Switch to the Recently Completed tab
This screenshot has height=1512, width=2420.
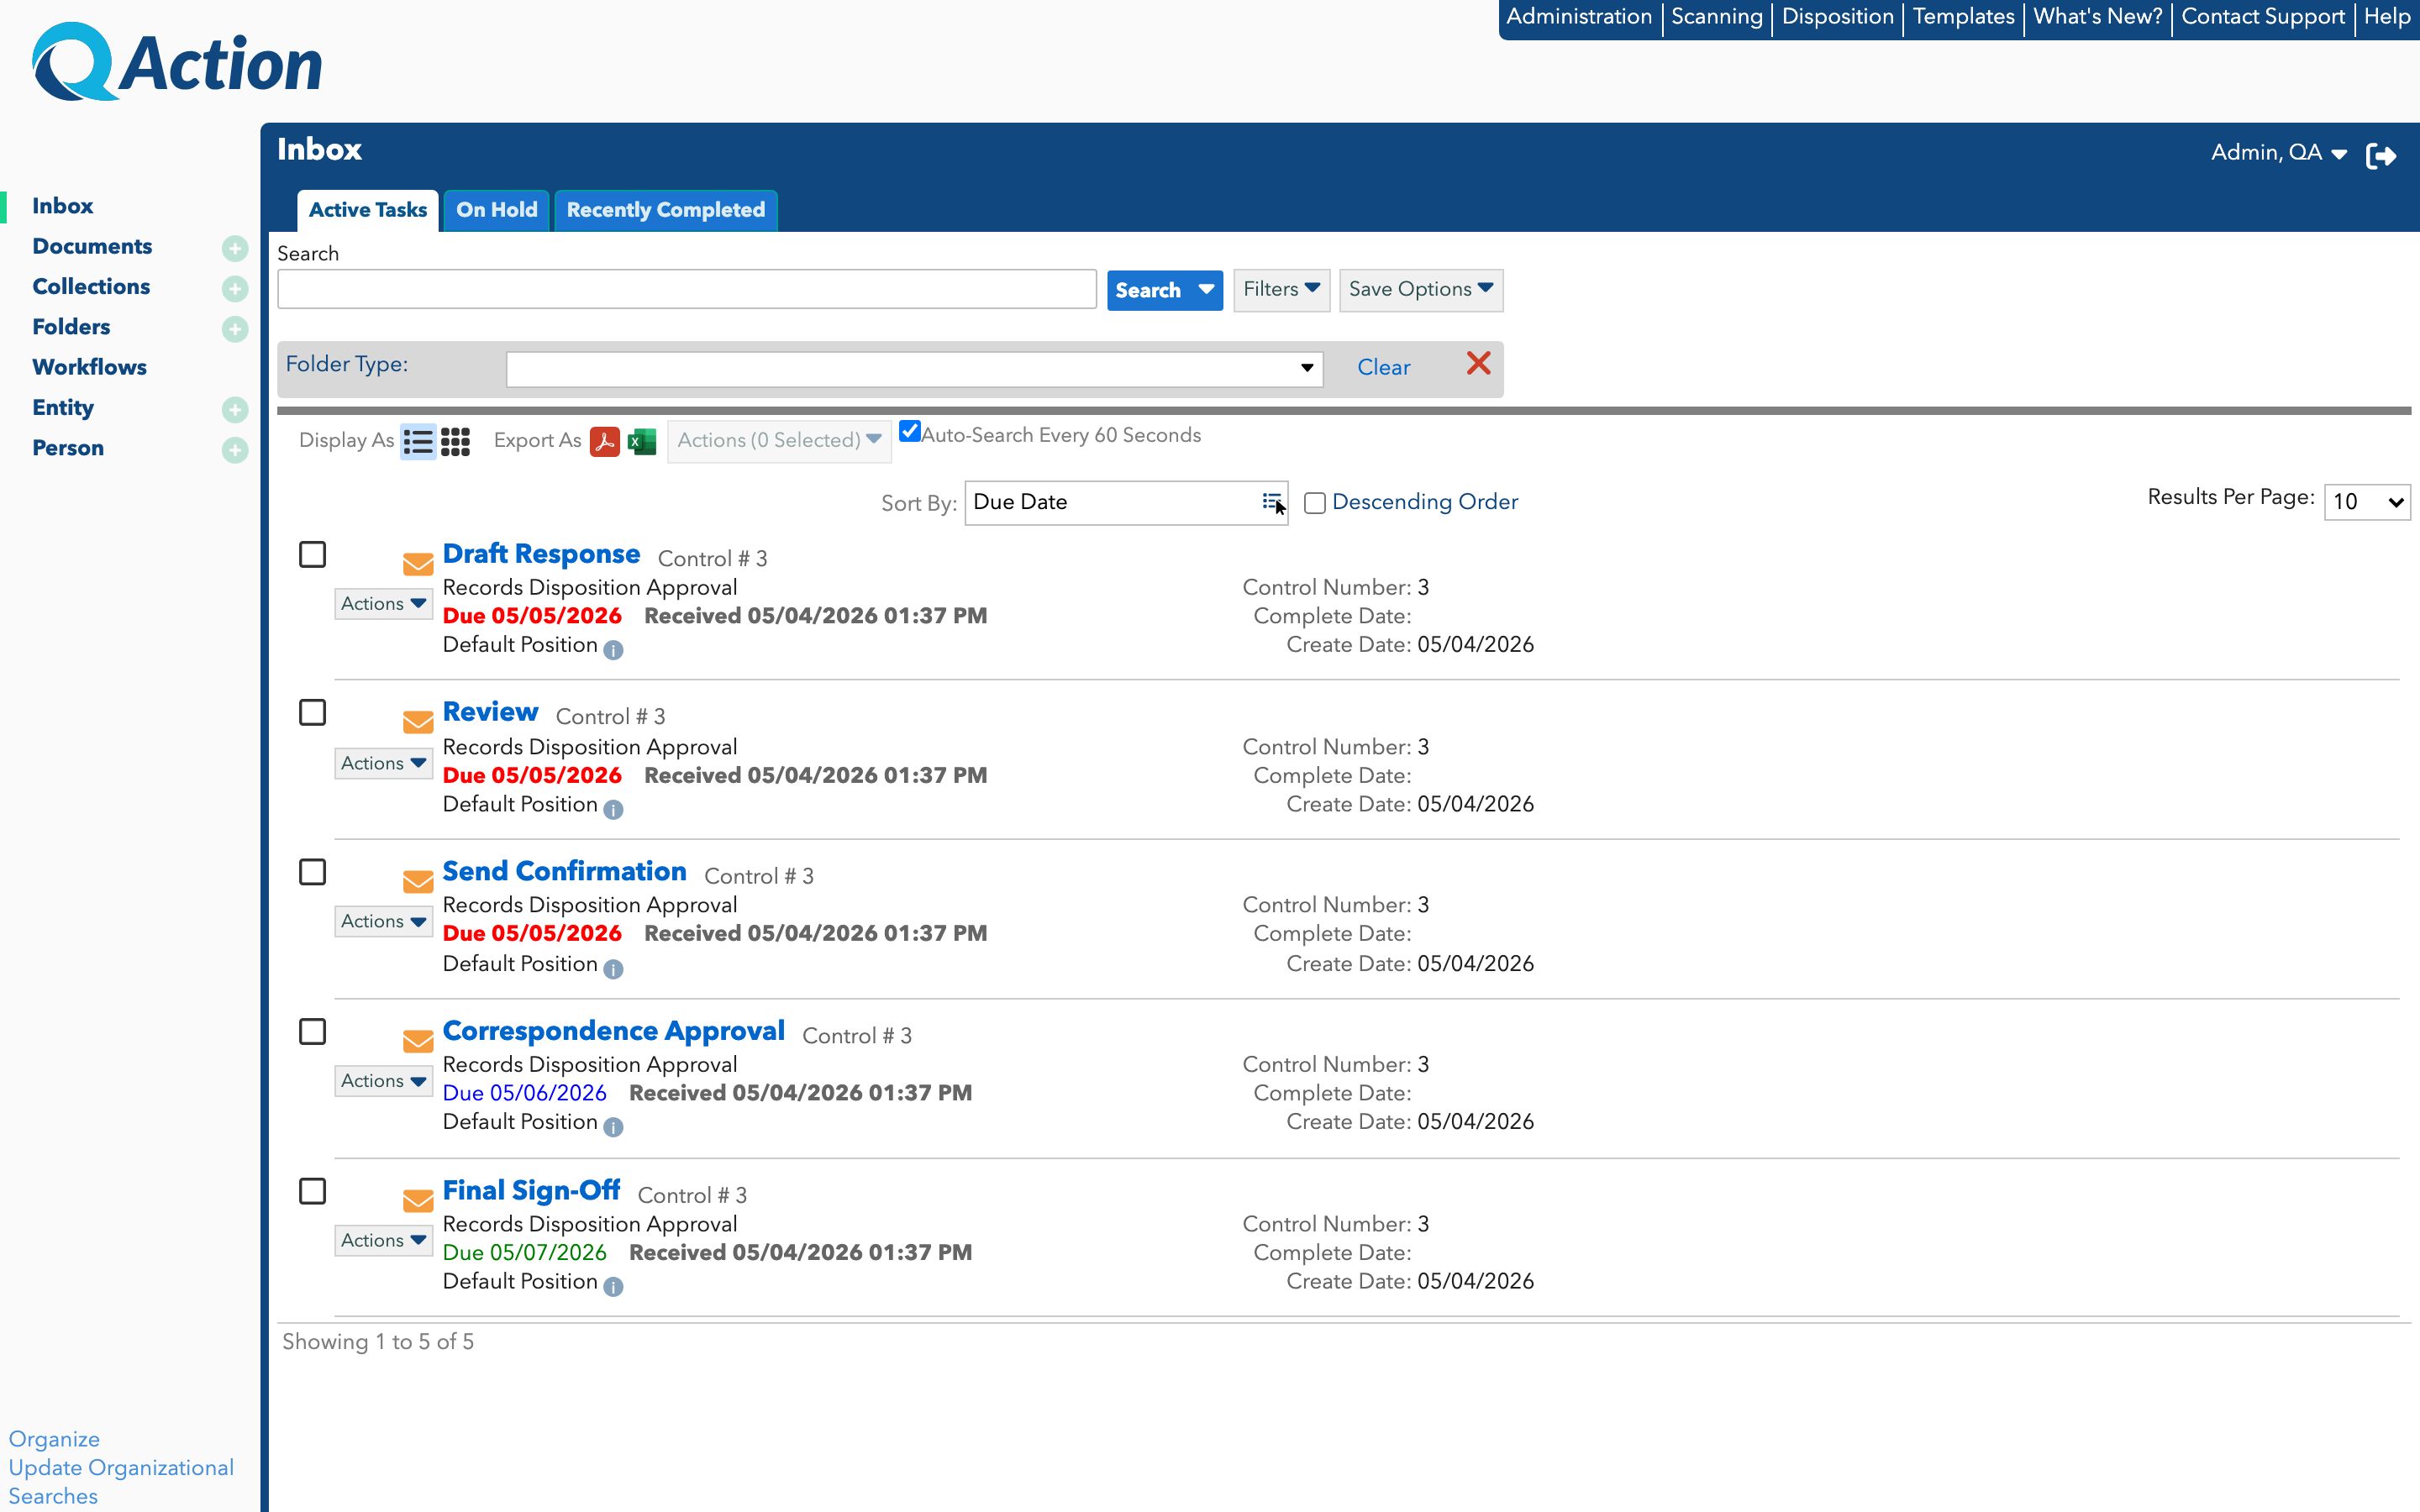point(666,210)
